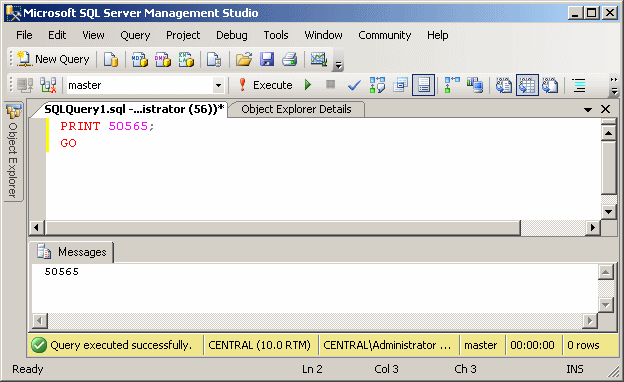Open the active files dropdown arrow

tap(588, 109)
